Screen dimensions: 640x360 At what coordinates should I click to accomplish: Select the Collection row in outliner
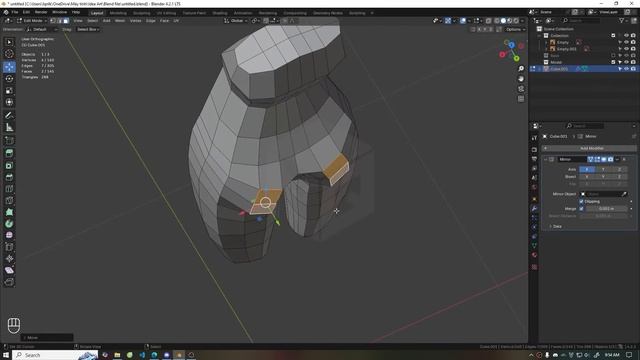point(584,36)
